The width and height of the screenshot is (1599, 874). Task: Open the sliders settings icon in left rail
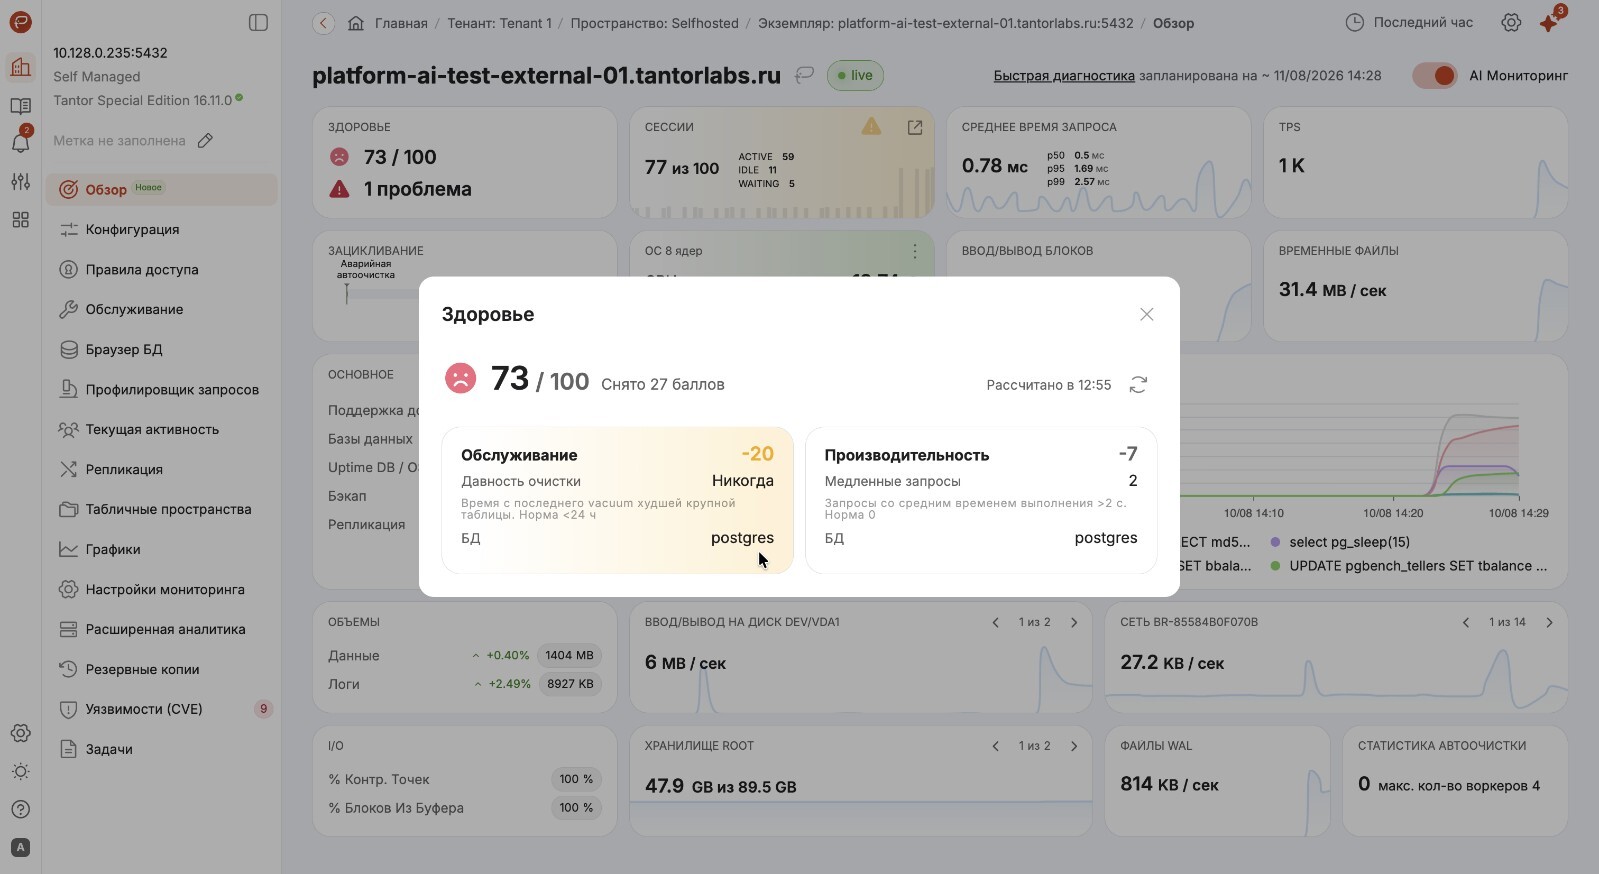click(x=20, y=181)
